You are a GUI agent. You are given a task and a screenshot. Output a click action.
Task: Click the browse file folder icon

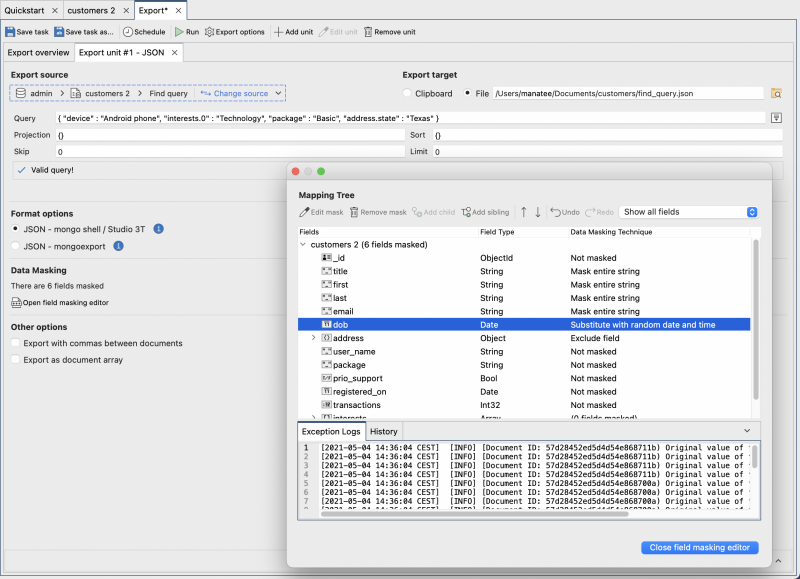pyautogui.click(x=776, y=93)
